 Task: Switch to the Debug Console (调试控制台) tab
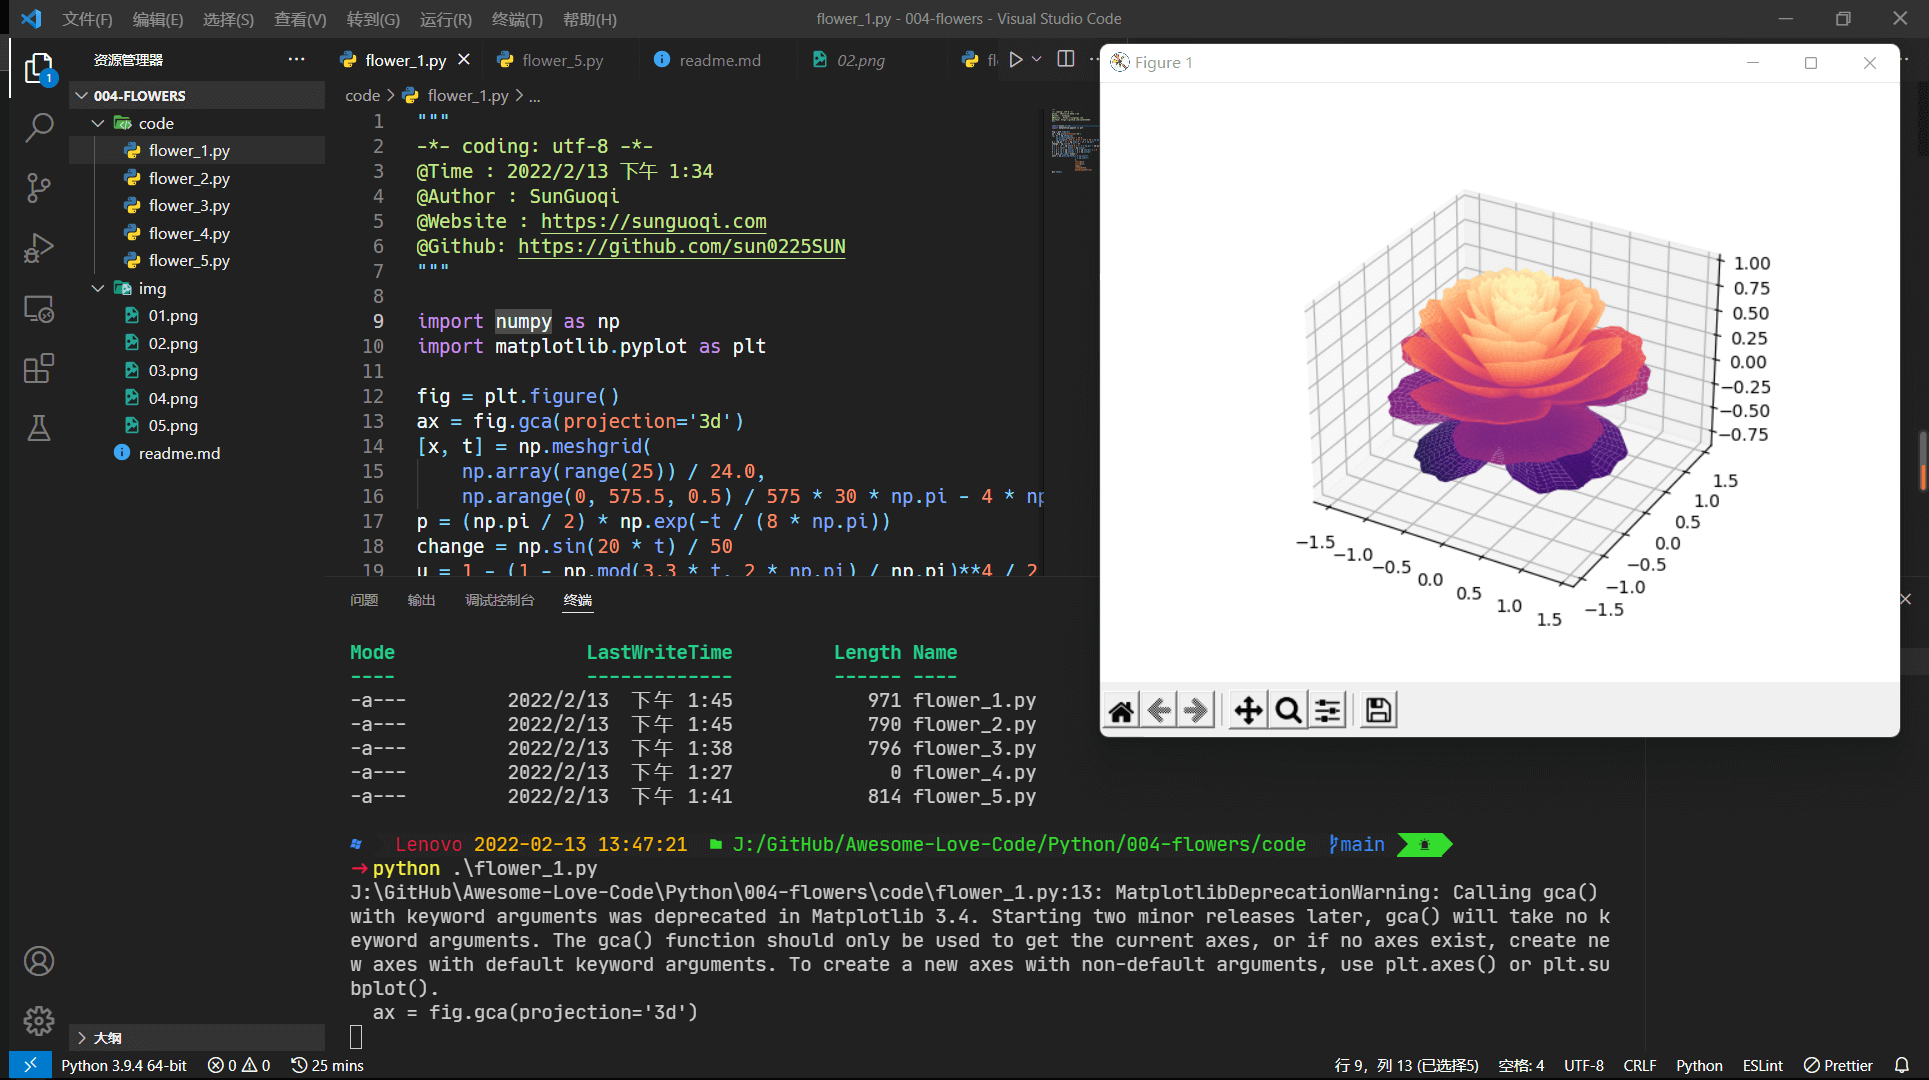[499, 600]
